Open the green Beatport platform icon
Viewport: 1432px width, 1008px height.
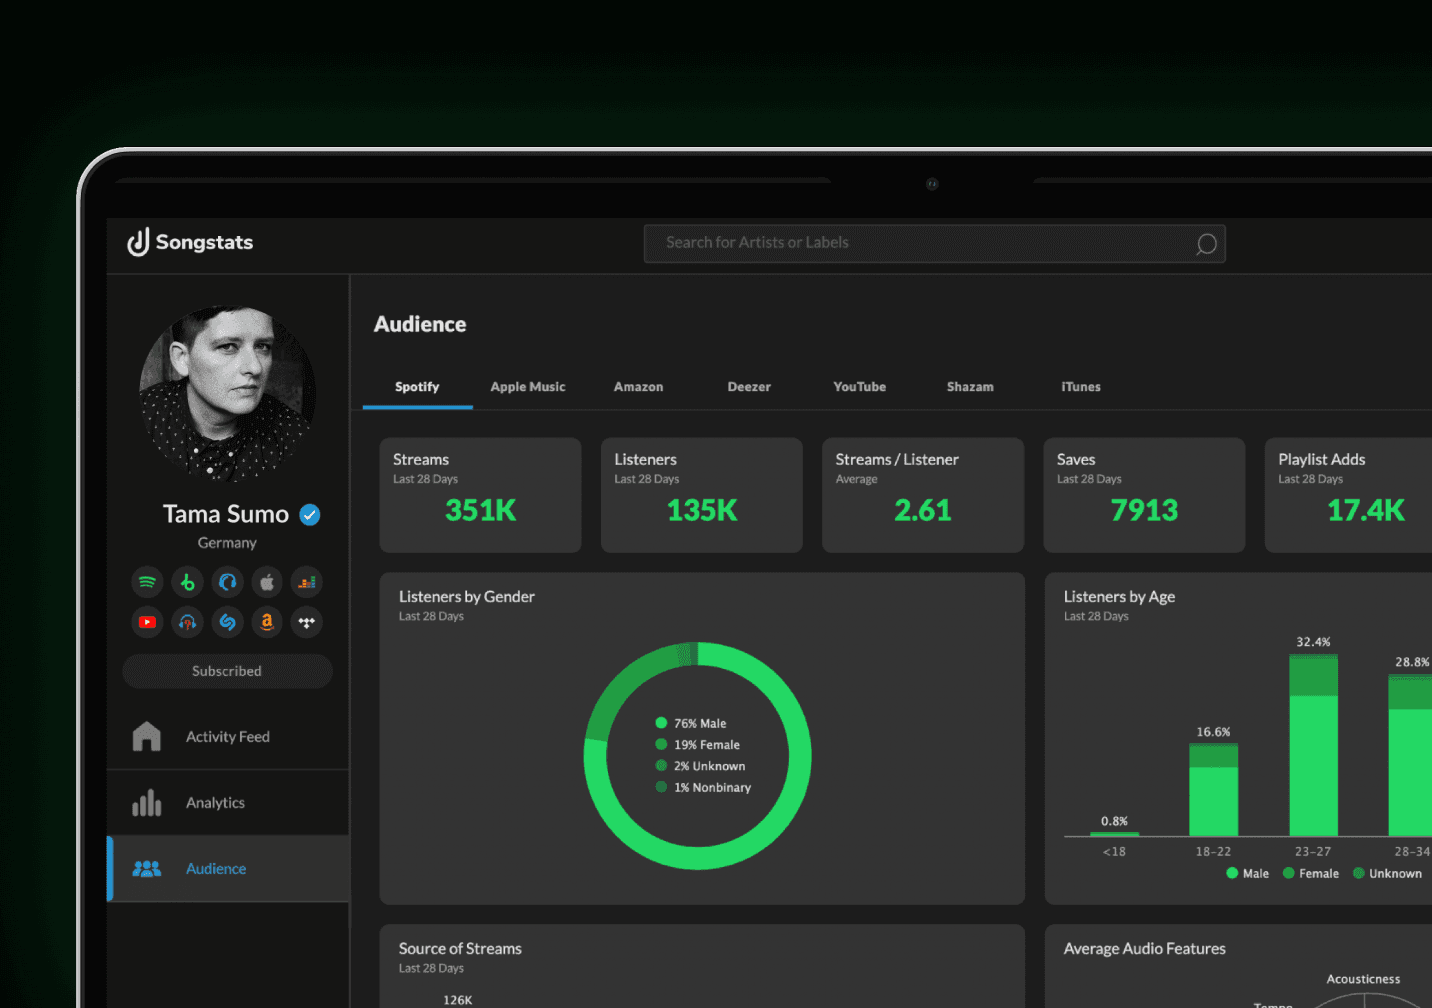point(187,582)
